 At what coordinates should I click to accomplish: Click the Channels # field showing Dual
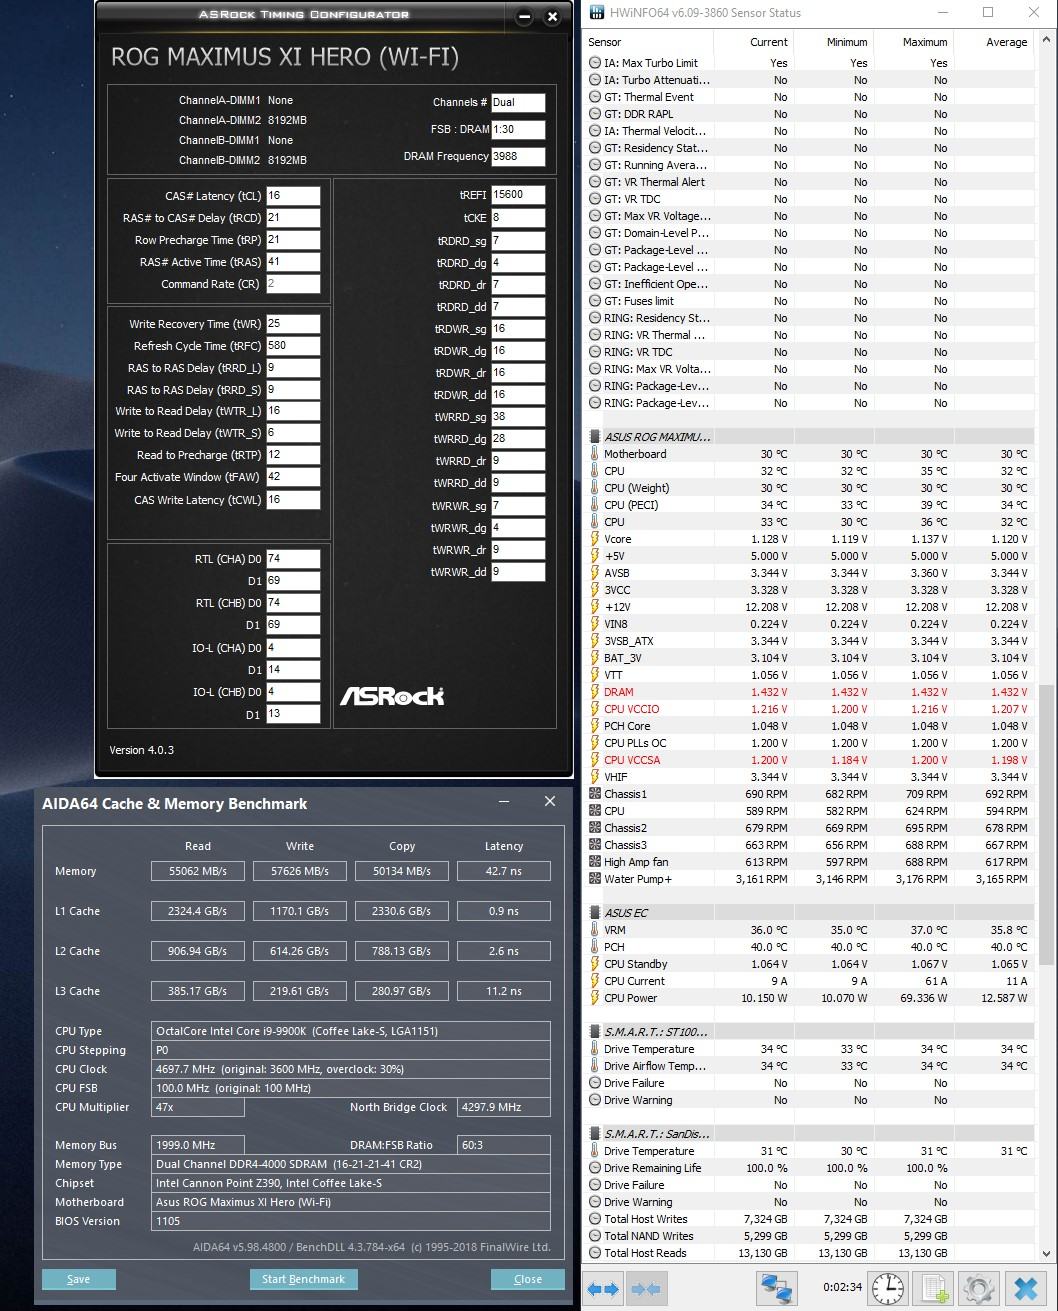[x=518, y=102]
